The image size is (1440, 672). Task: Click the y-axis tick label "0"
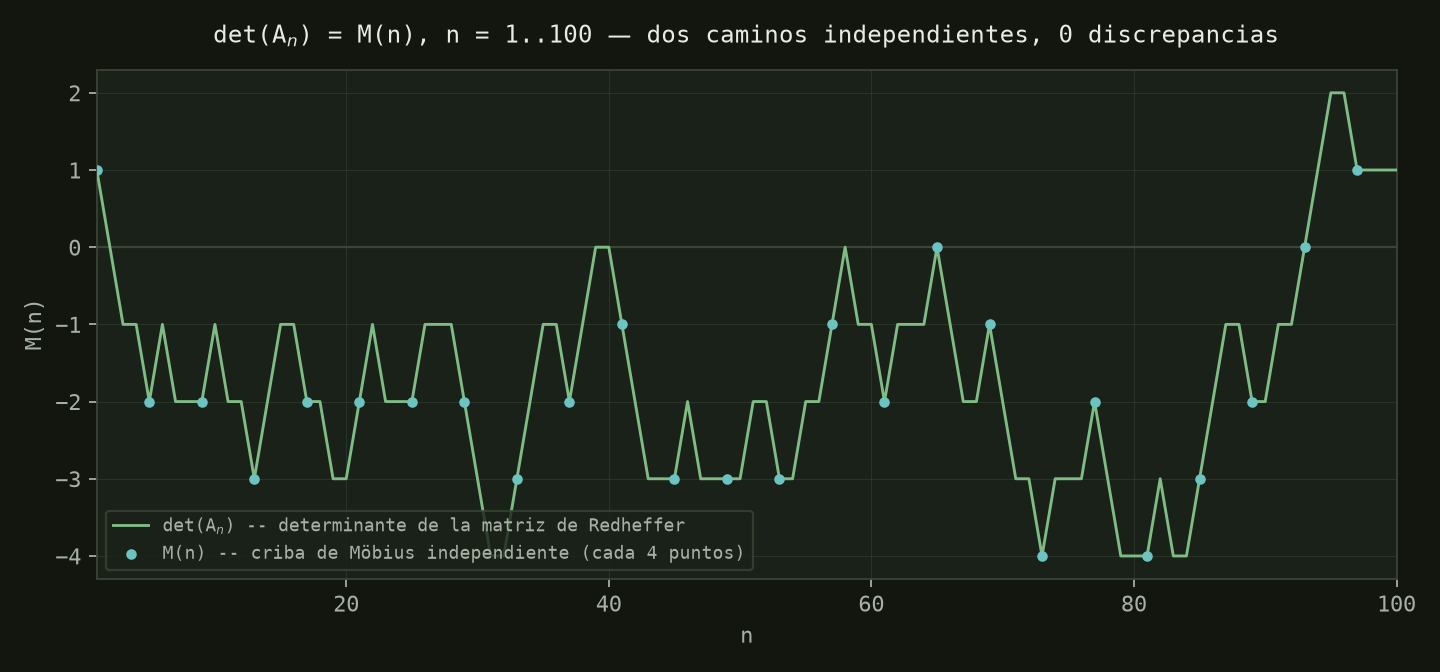point(76,247)
